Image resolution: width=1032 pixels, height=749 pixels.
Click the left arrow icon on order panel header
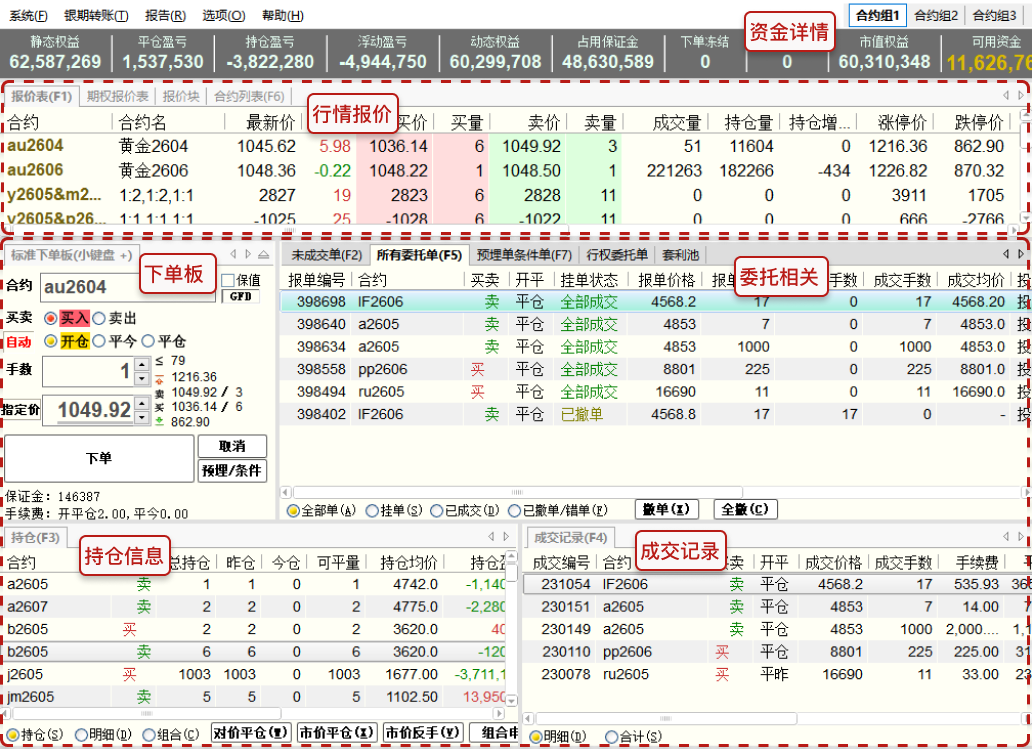[232, 255]
